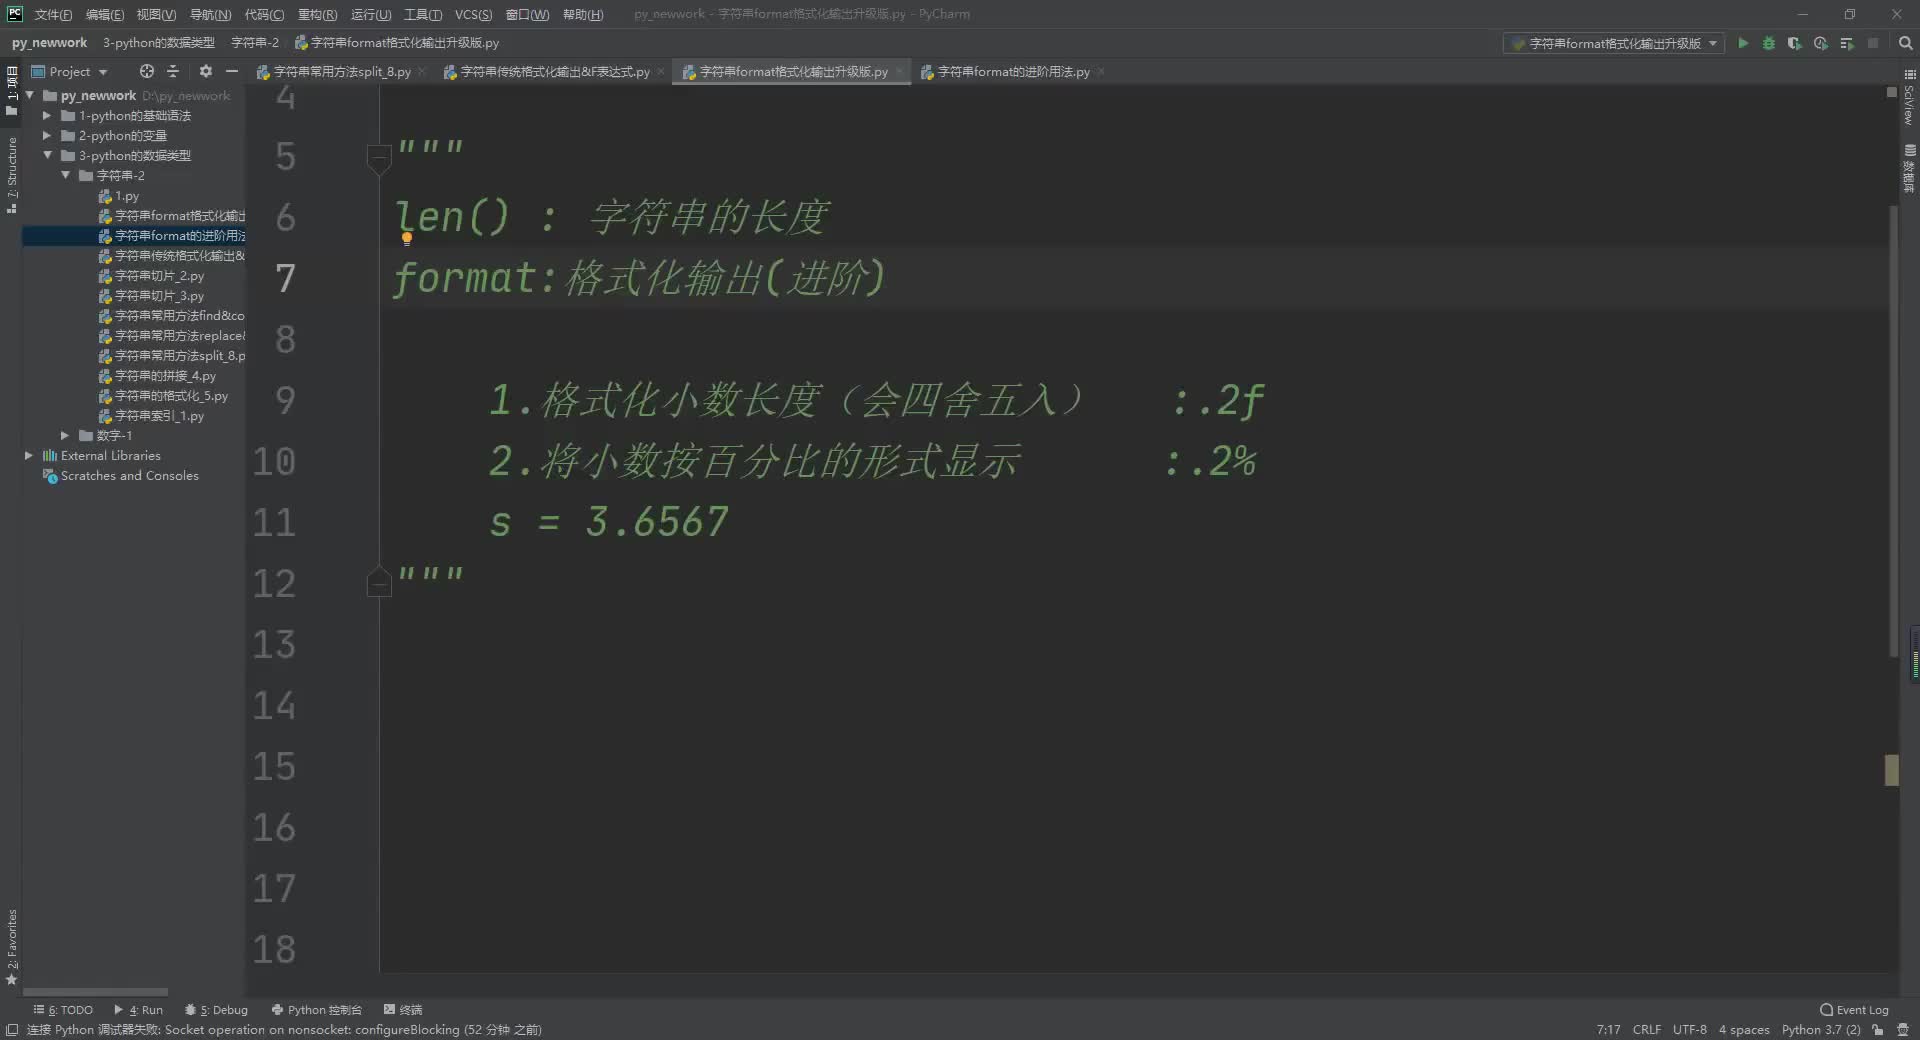
Task: Collapse py_newwork root project node
Action: point(30,96)
